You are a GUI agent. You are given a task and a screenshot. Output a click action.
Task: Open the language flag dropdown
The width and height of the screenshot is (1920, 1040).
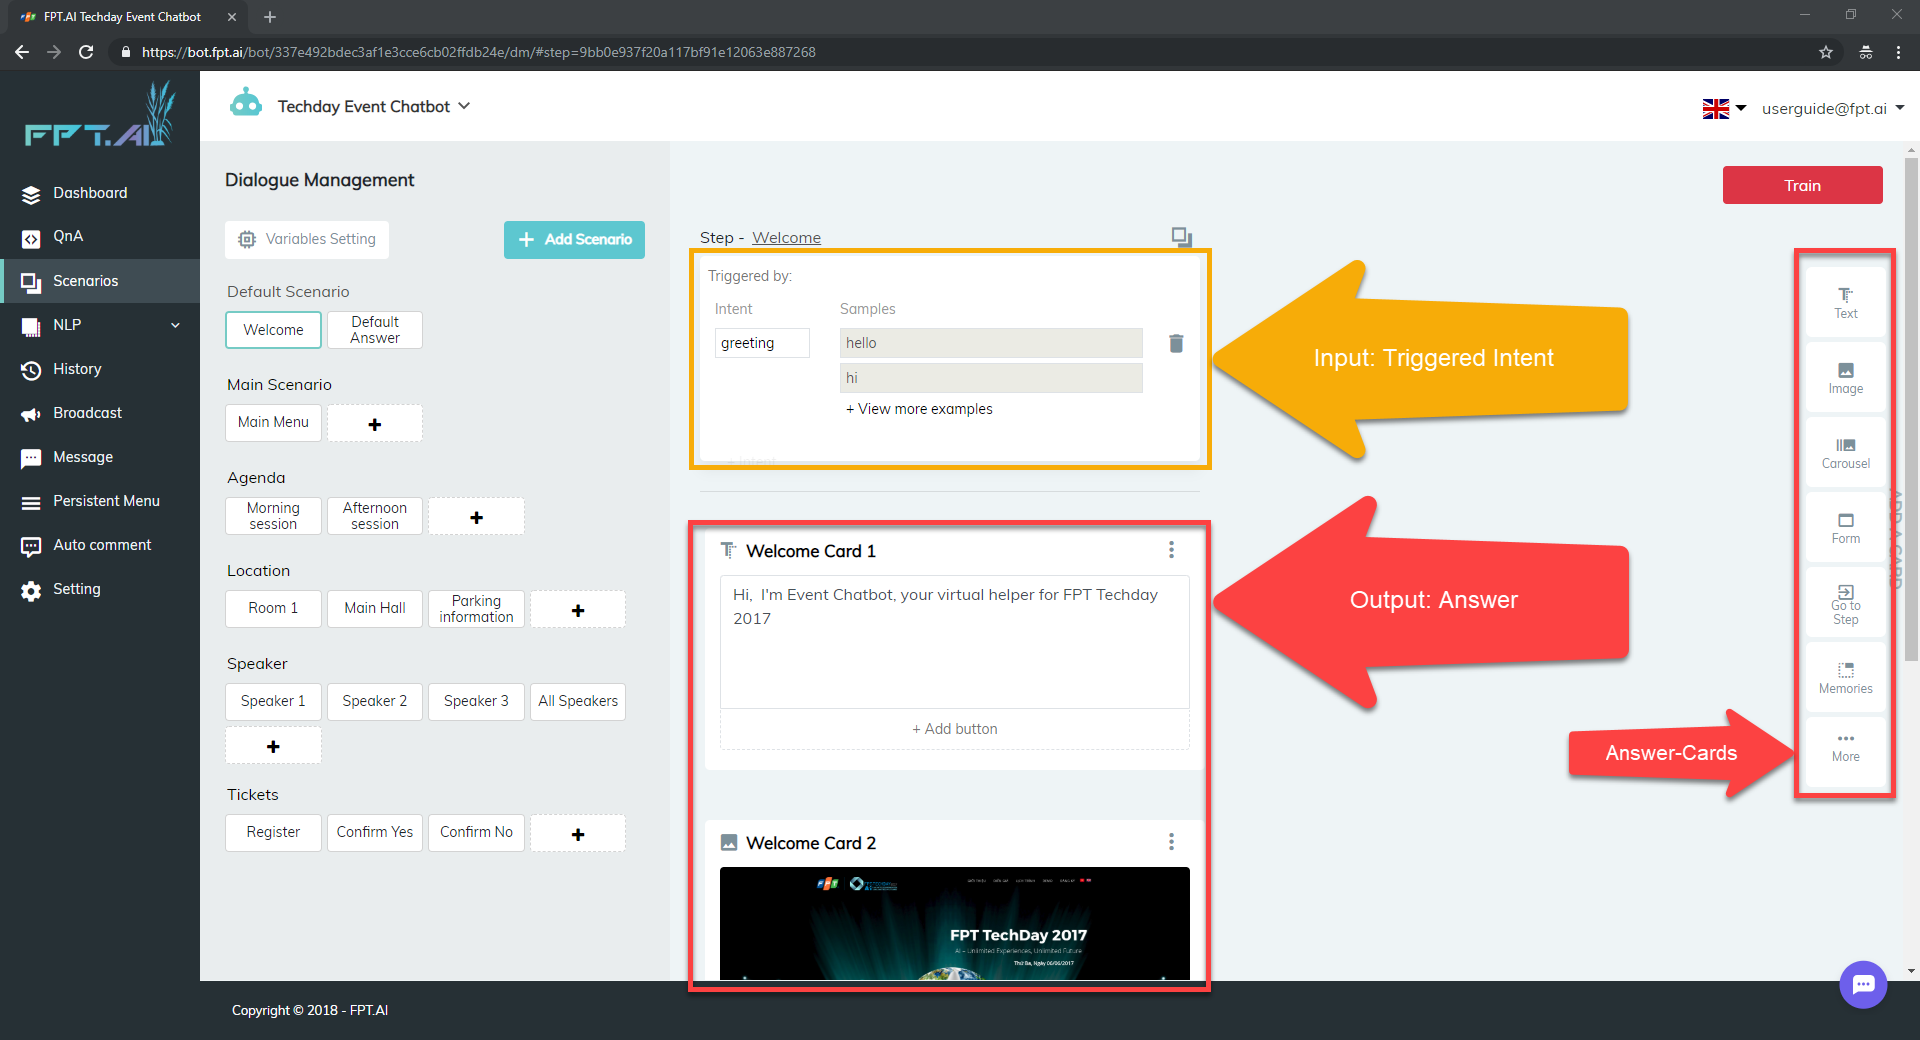point(1724,108)
